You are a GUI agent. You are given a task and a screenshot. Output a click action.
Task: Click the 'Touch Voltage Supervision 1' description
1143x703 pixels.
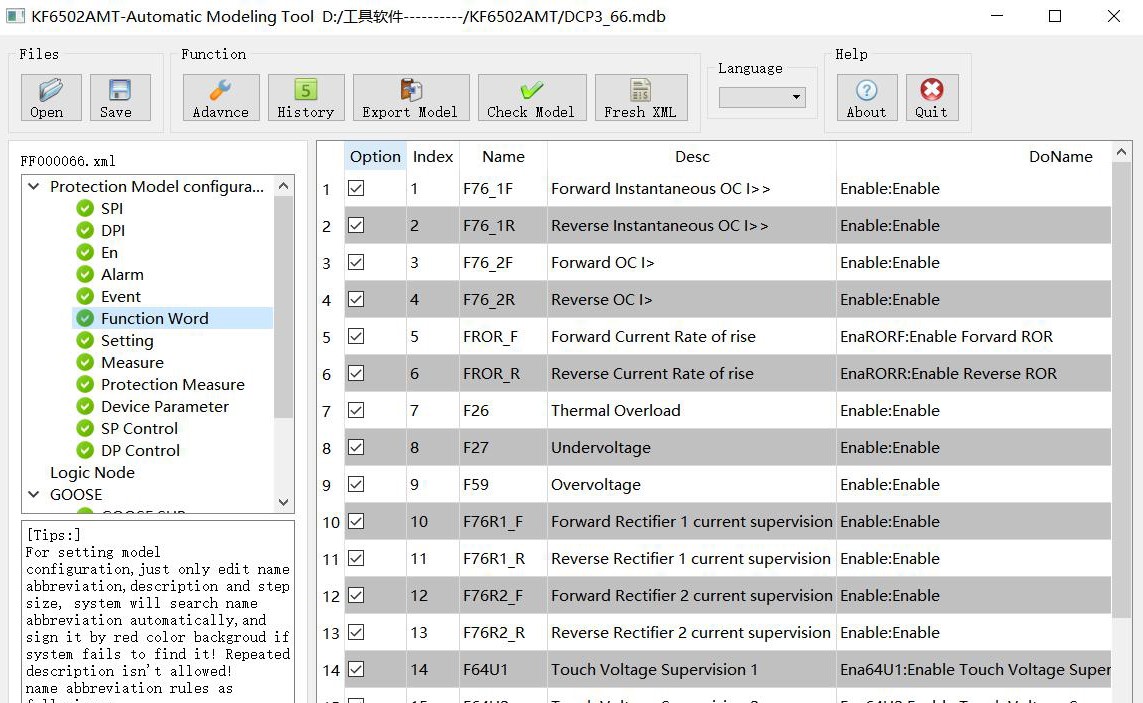(x=655, y=669)
